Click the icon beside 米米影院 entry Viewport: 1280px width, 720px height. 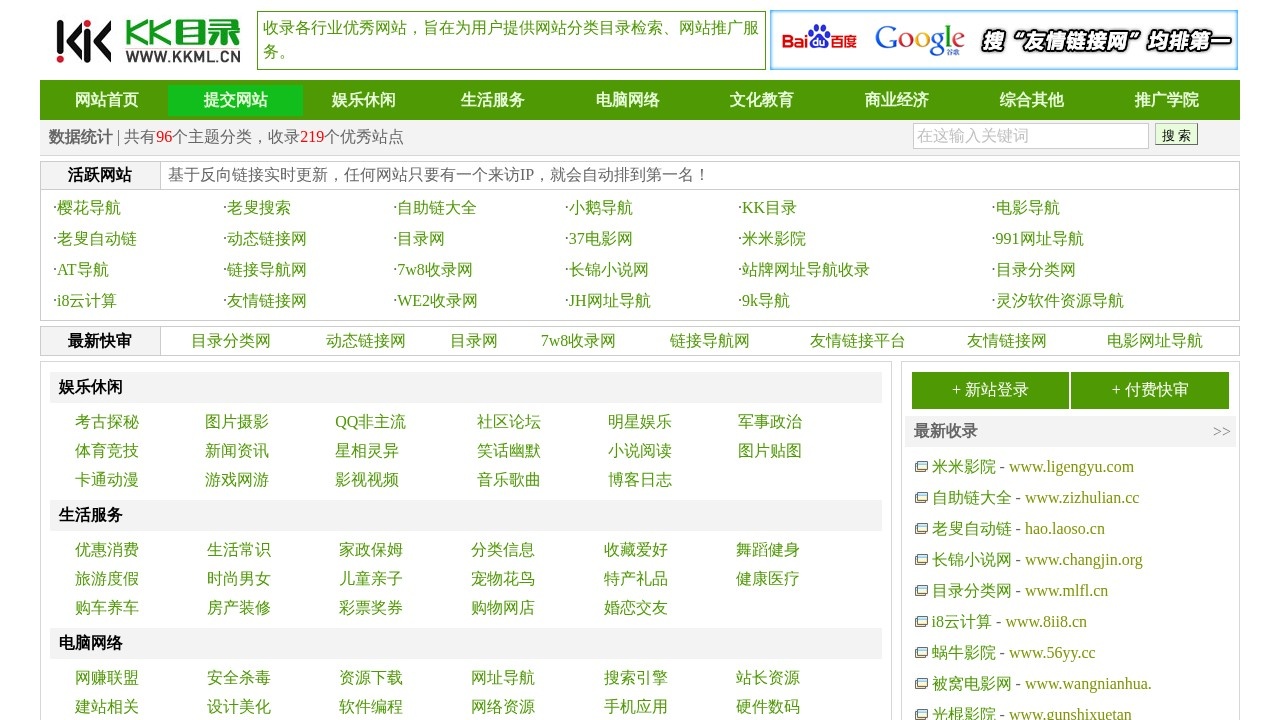pos(921,467)
